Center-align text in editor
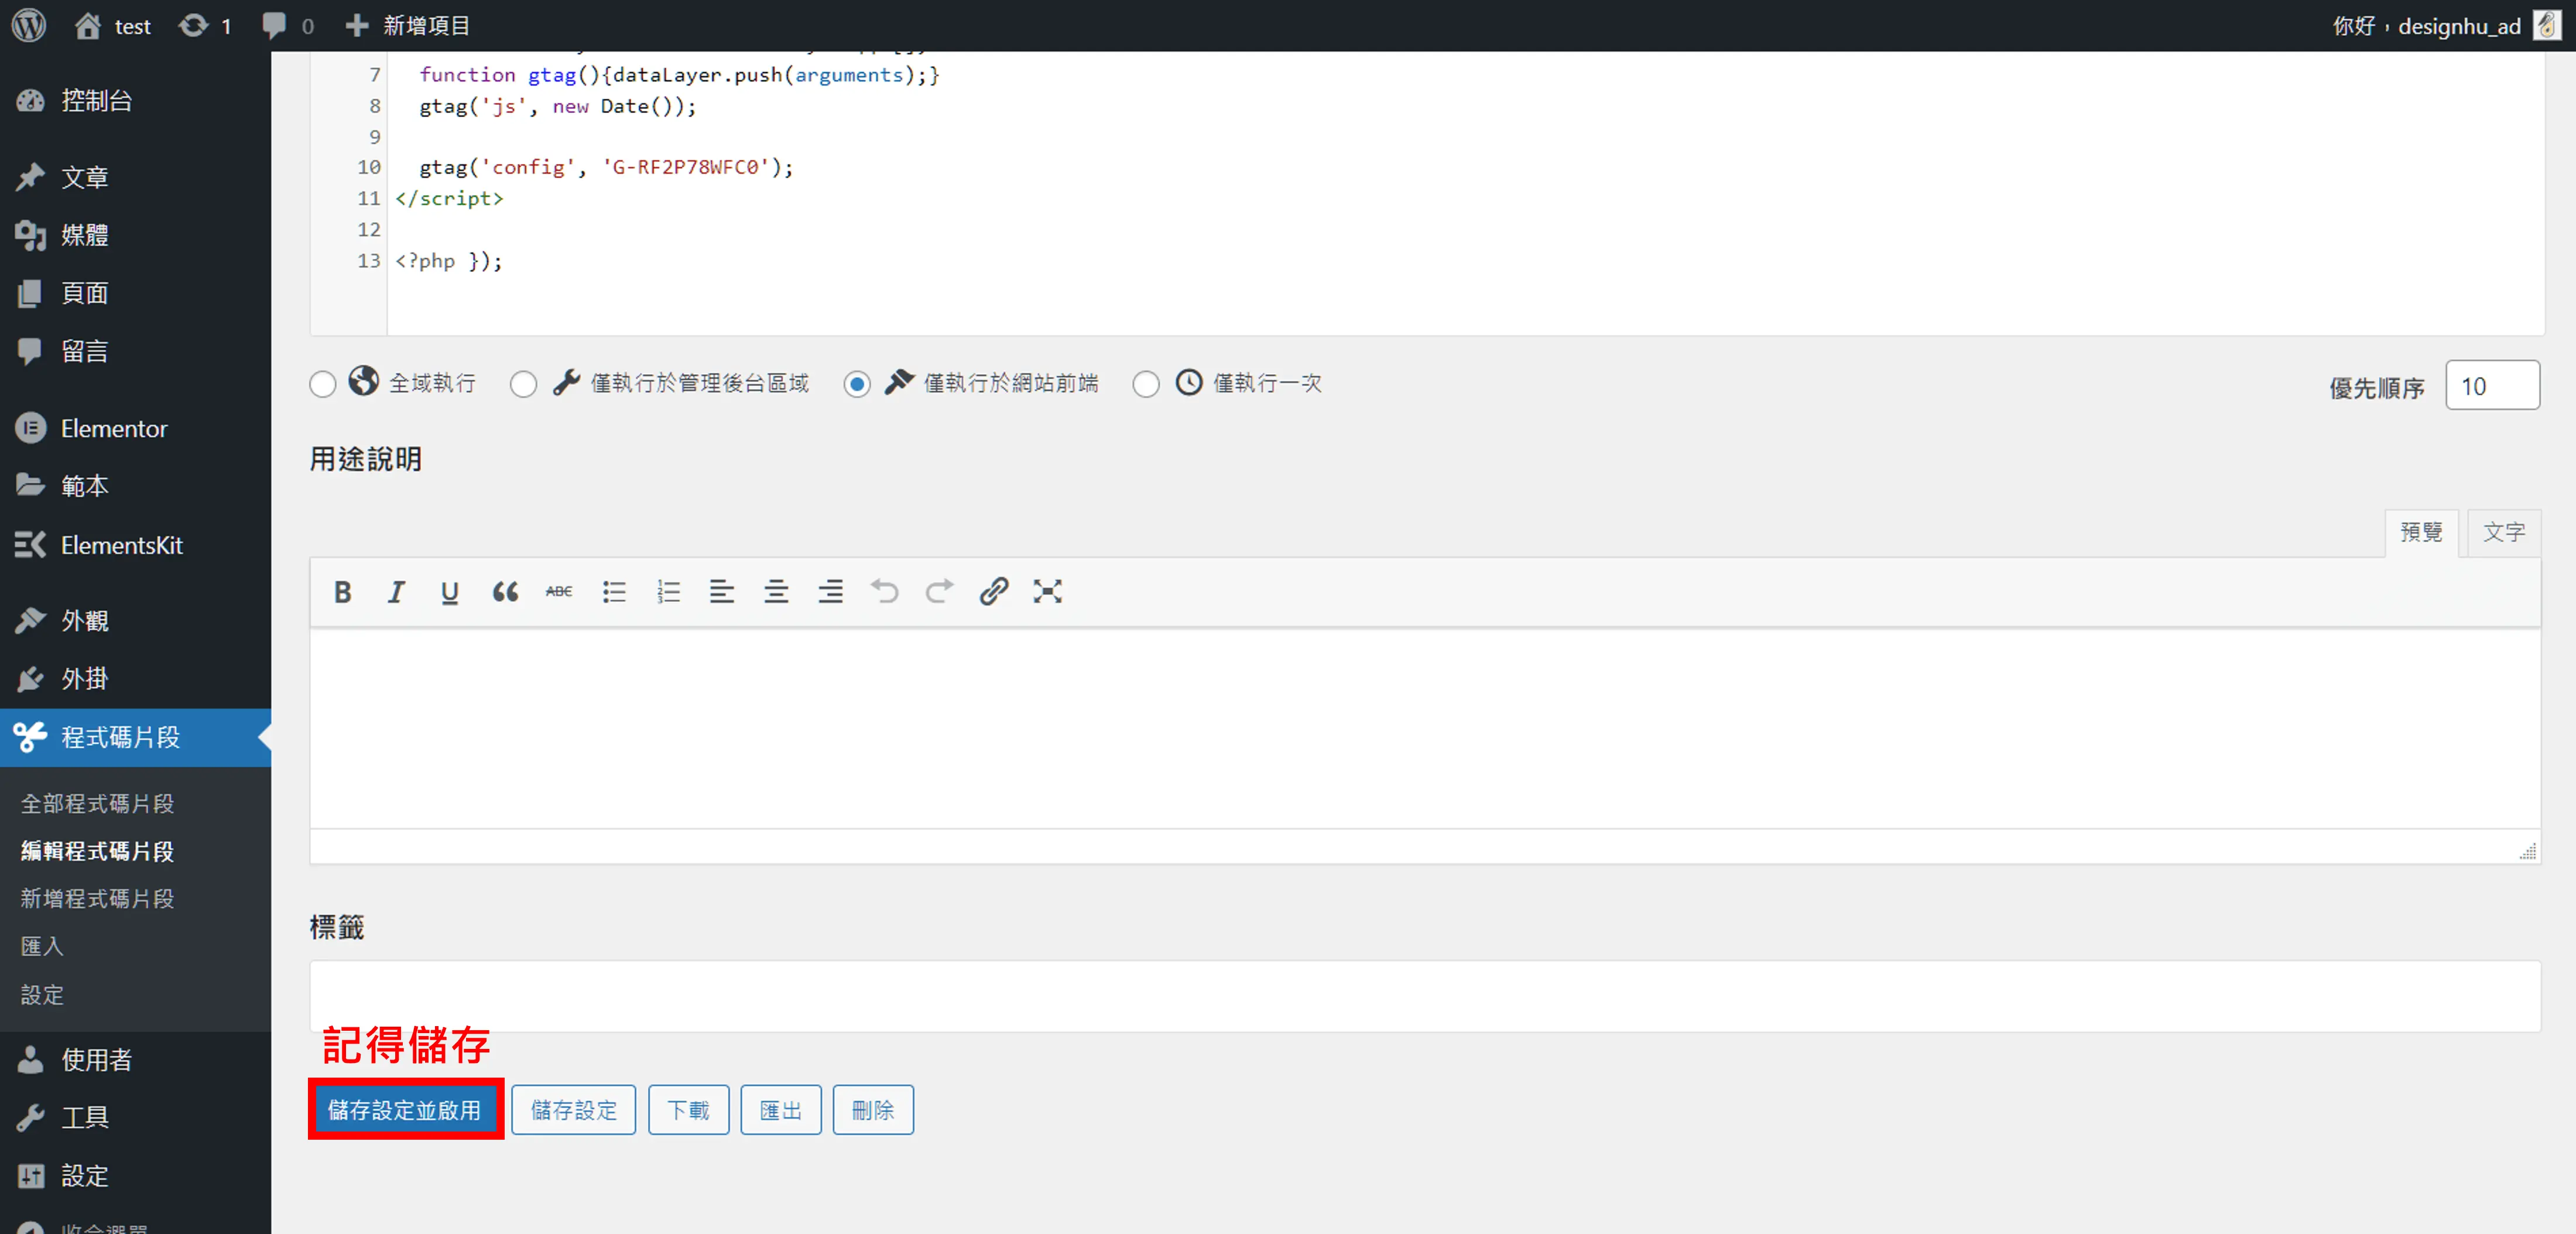Viewport: 2576px width, 1234px height. pos(776,592)
